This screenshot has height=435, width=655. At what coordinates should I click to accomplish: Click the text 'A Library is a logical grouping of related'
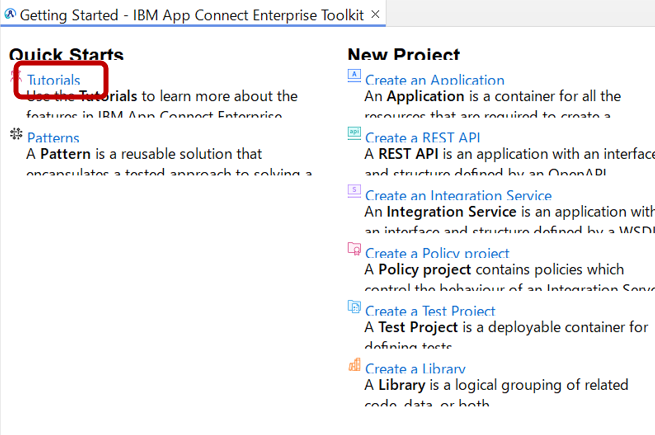click(496, 384)
